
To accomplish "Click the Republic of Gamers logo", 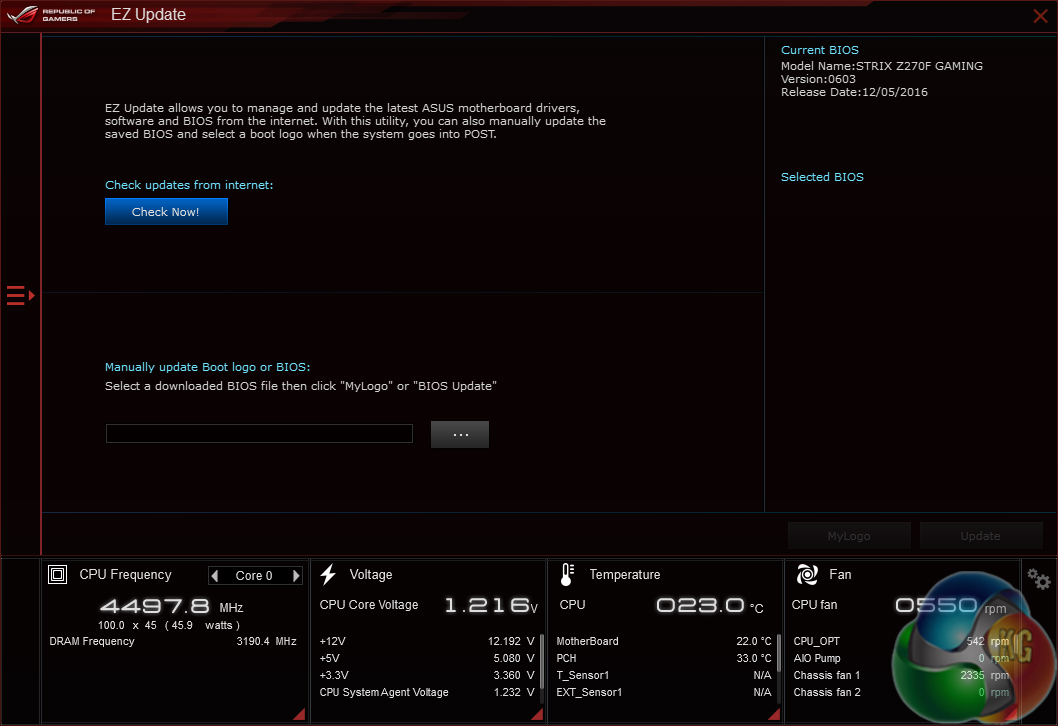I will pyautogui.click(x=51, y=15).
